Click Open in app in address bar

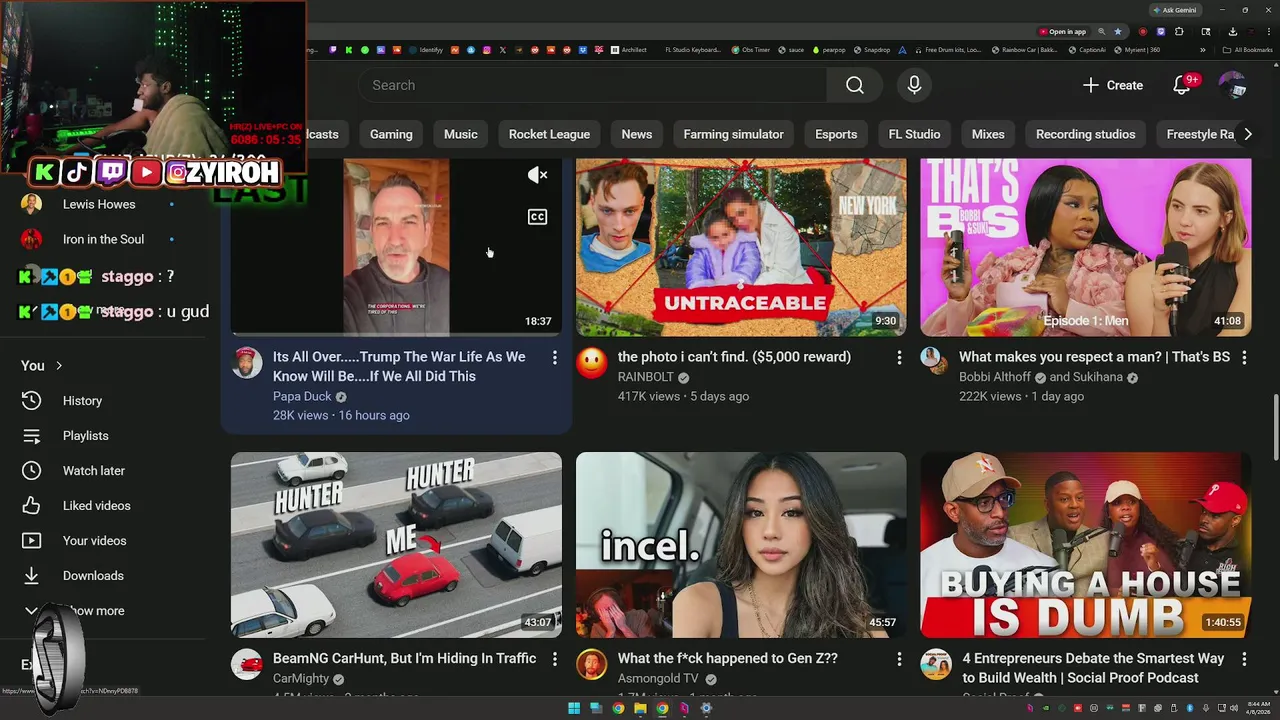click(1062, 32)
